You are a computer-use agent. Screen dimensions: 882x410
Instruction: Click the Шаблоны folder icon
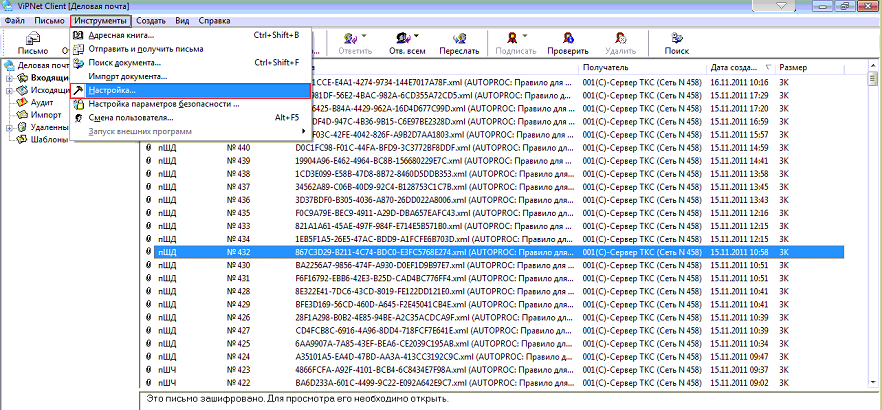click(x=22, y=140)
